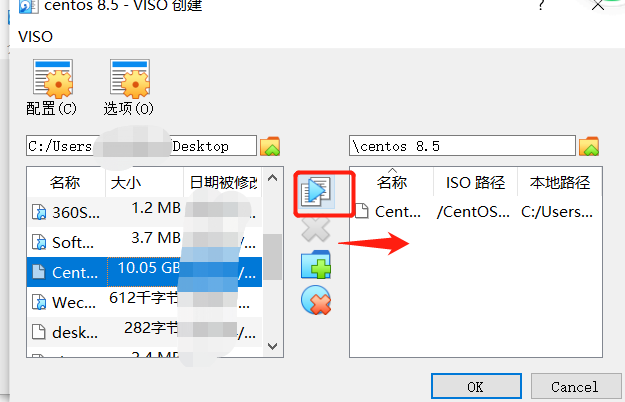This screenshot has width=625, height=402.
Task: Select the Soft... file row
Action: 144,242
